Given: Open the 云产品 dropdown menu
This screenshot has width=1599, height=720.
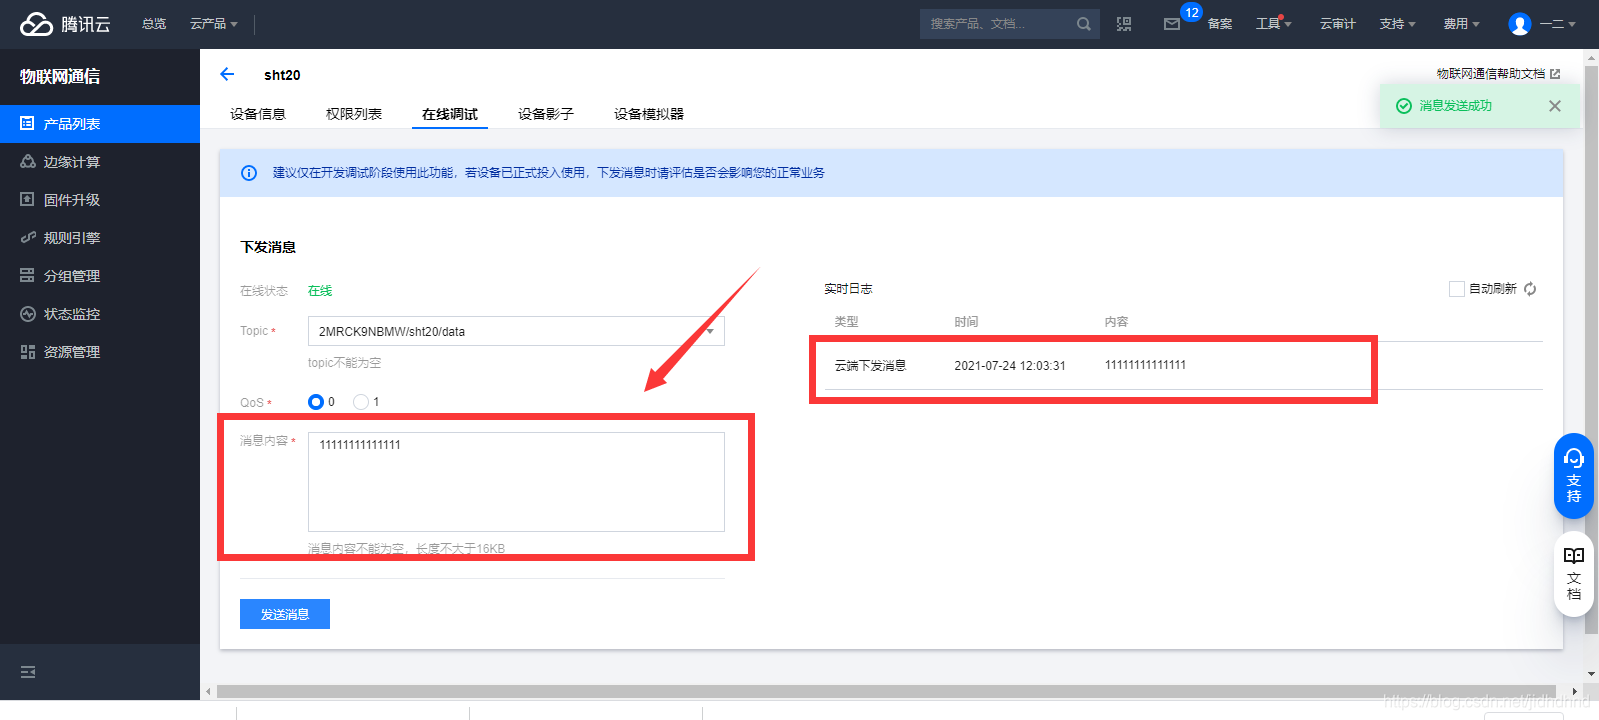Looking at the screenshot, I should click(213, 24).
